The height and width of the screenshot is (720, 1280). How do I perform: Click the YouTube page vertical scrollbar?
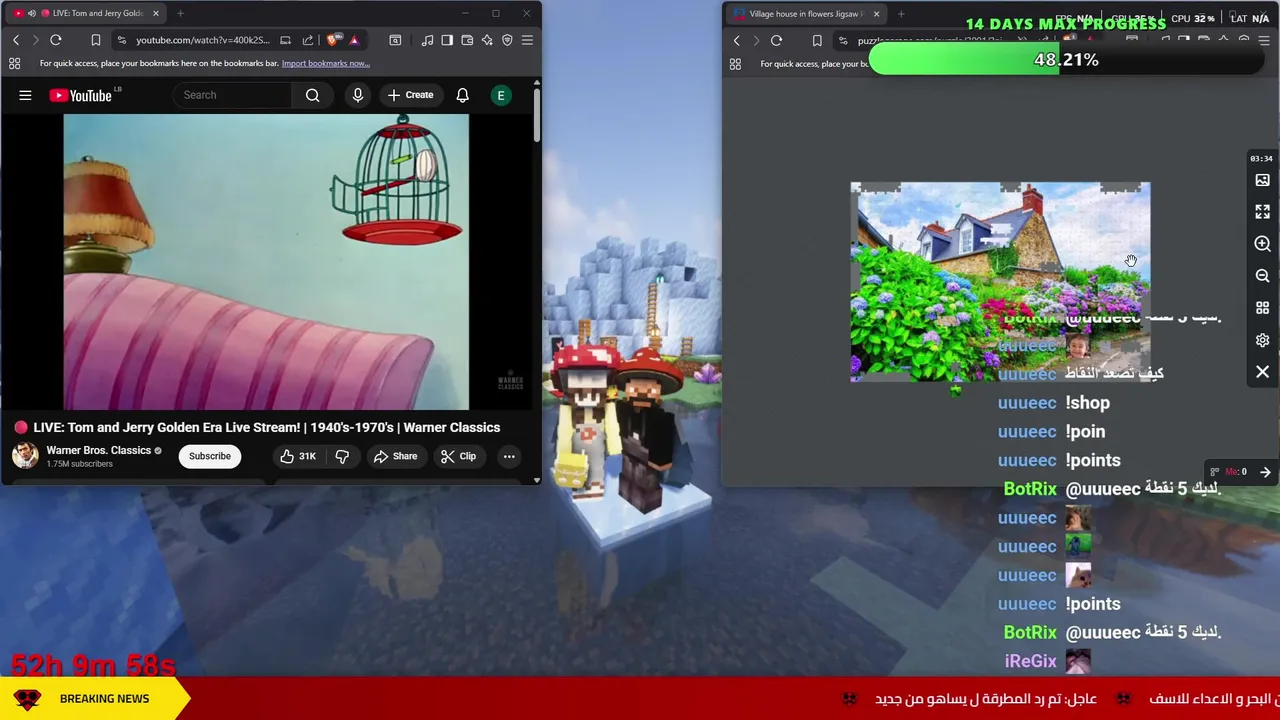click(x=536, y=115)
